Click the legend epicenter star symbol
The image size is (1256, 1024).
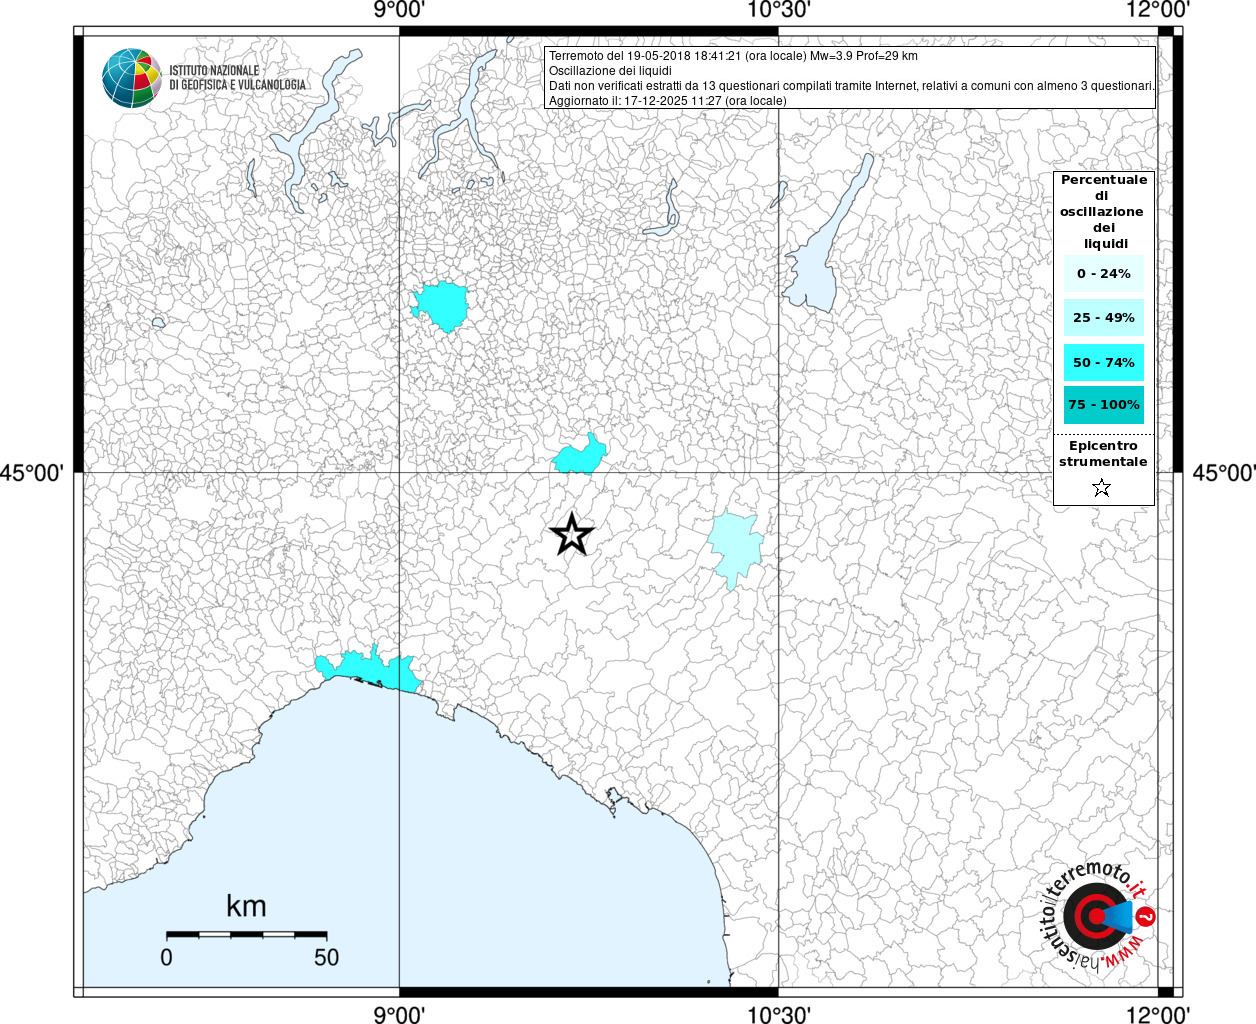1101,488
